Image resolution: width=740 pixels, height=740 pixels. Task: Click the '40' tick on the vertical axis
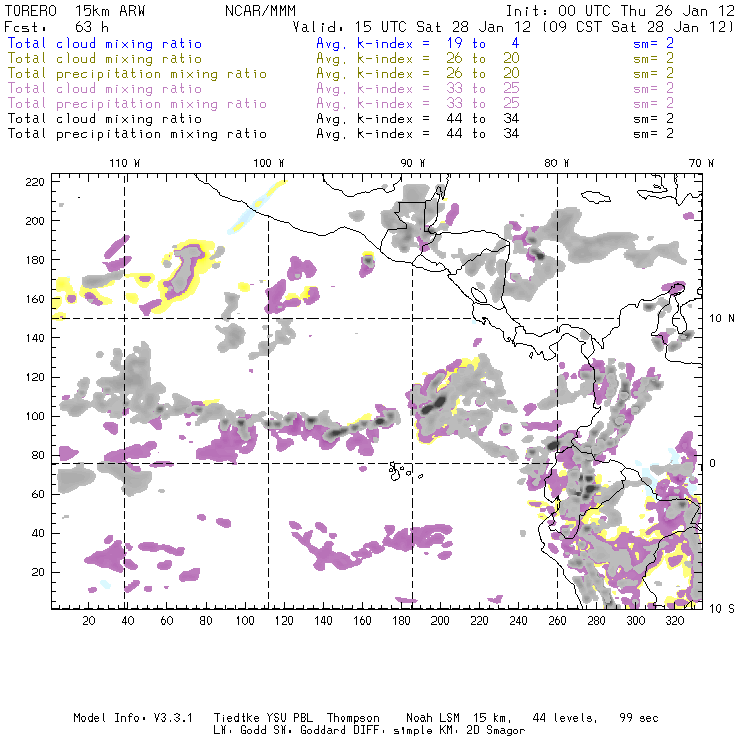tap(38, 533)
